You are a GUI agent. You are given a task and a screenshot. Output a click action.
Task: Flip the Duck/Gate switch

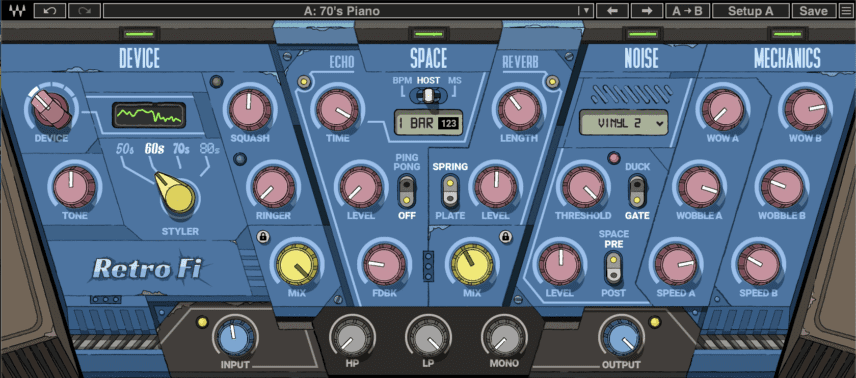(x=636, y=191)
